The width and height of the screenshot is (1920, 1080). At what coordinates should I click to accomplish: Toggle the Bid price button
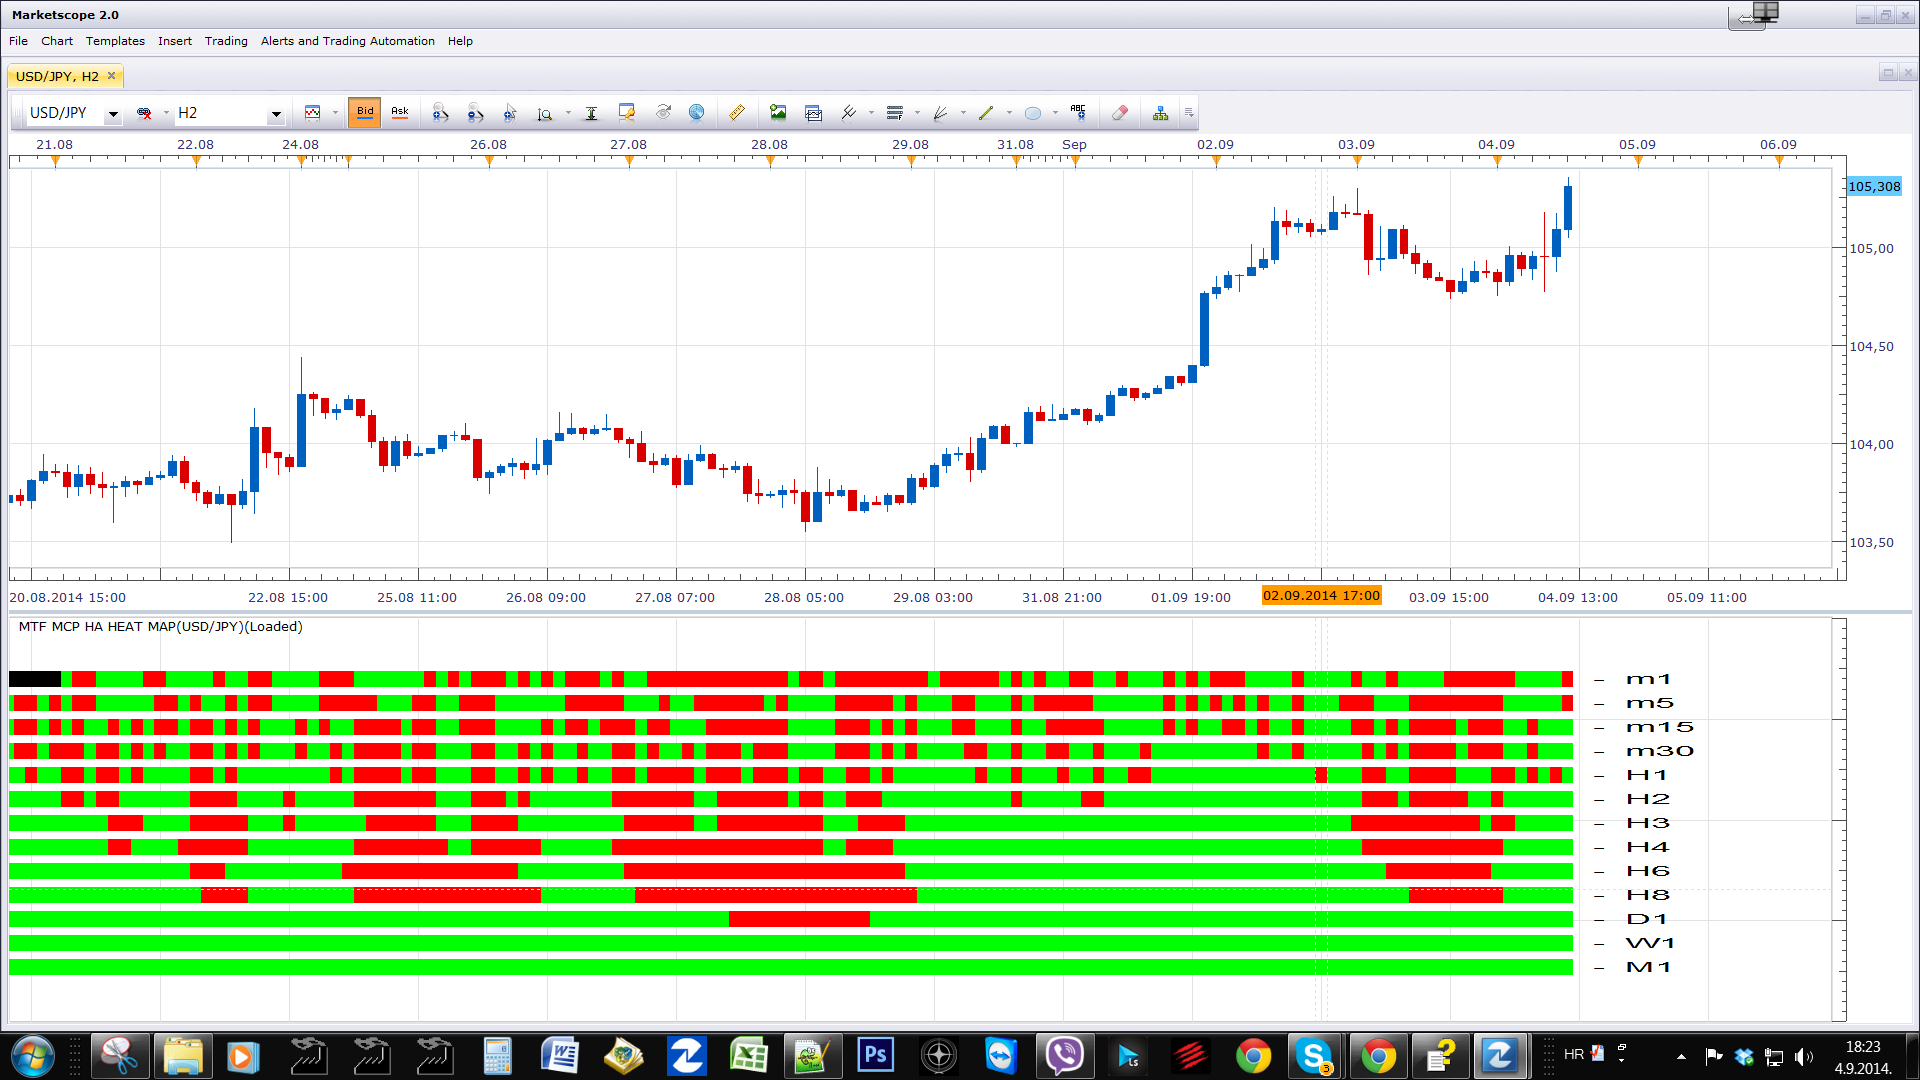click(365, 113)
